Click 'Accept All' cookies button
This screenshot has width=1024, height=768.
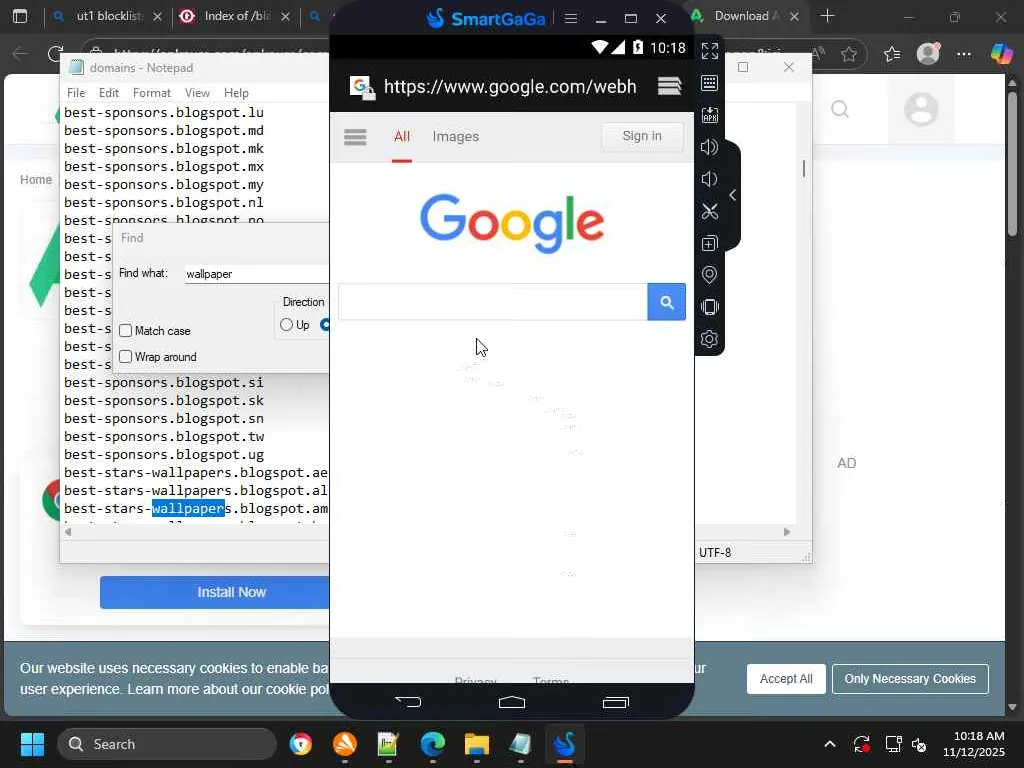786,679
